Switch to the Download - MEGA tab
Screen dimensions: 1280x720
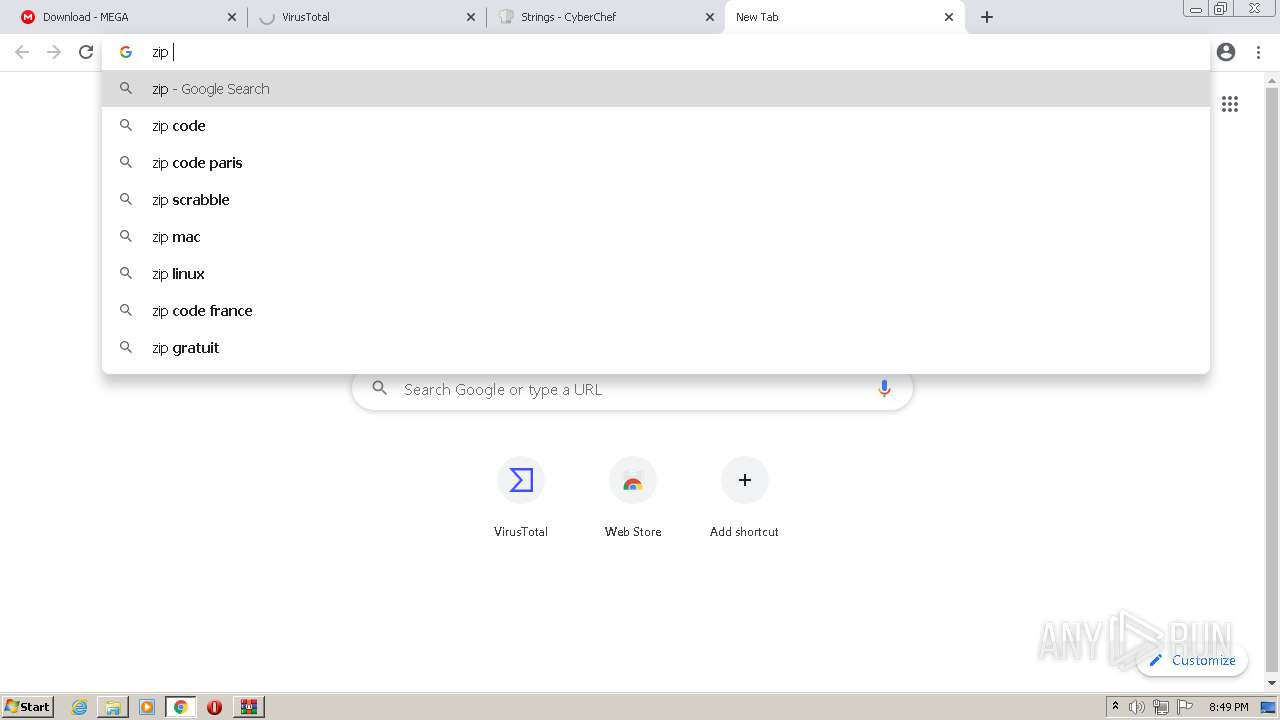[x=124, y=17]
